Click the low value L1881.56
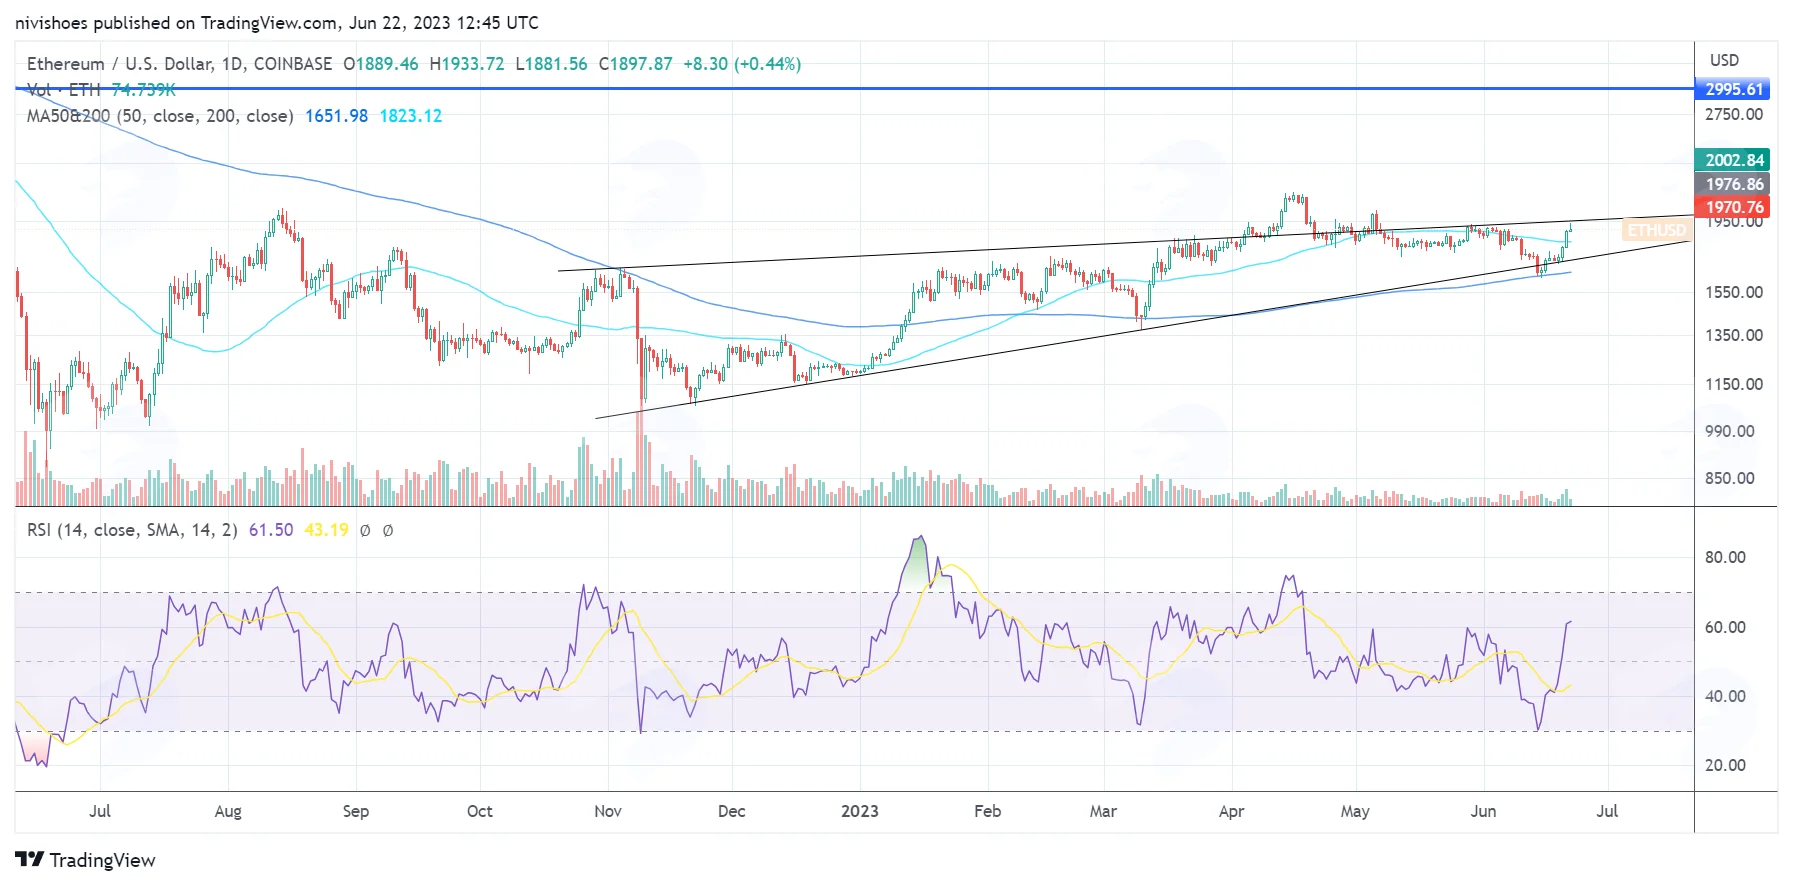 pos(551,64)
